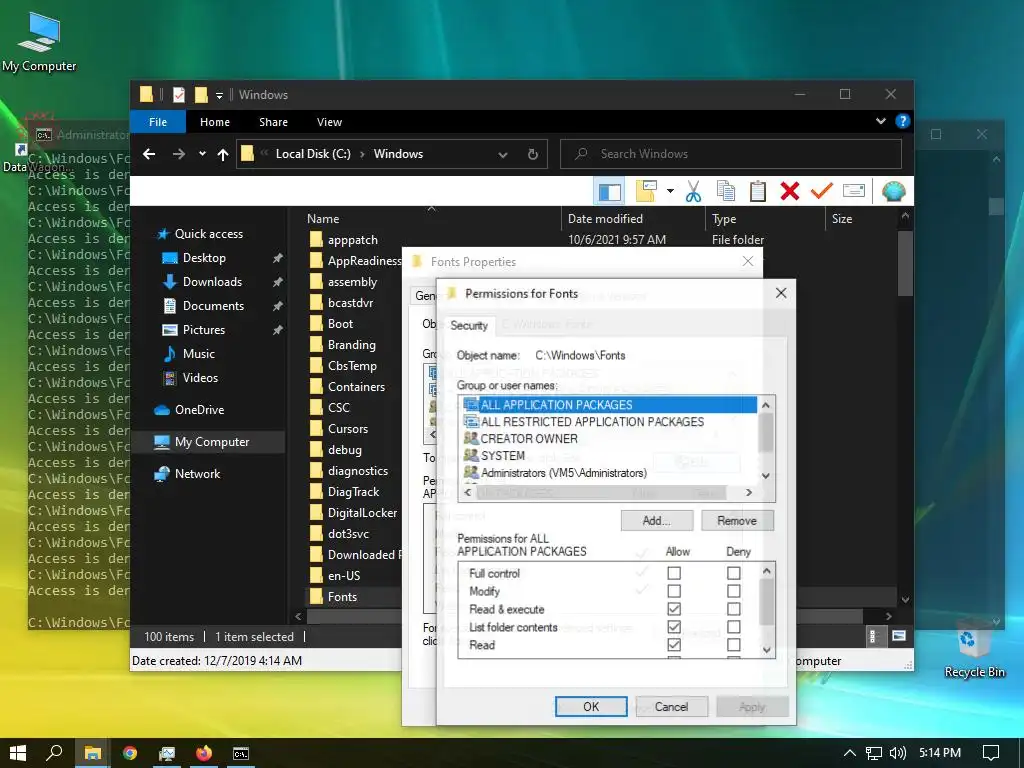Open the Home ribbon tab
The height and width of the screenshot is (768, 1024).
[215, 122]
